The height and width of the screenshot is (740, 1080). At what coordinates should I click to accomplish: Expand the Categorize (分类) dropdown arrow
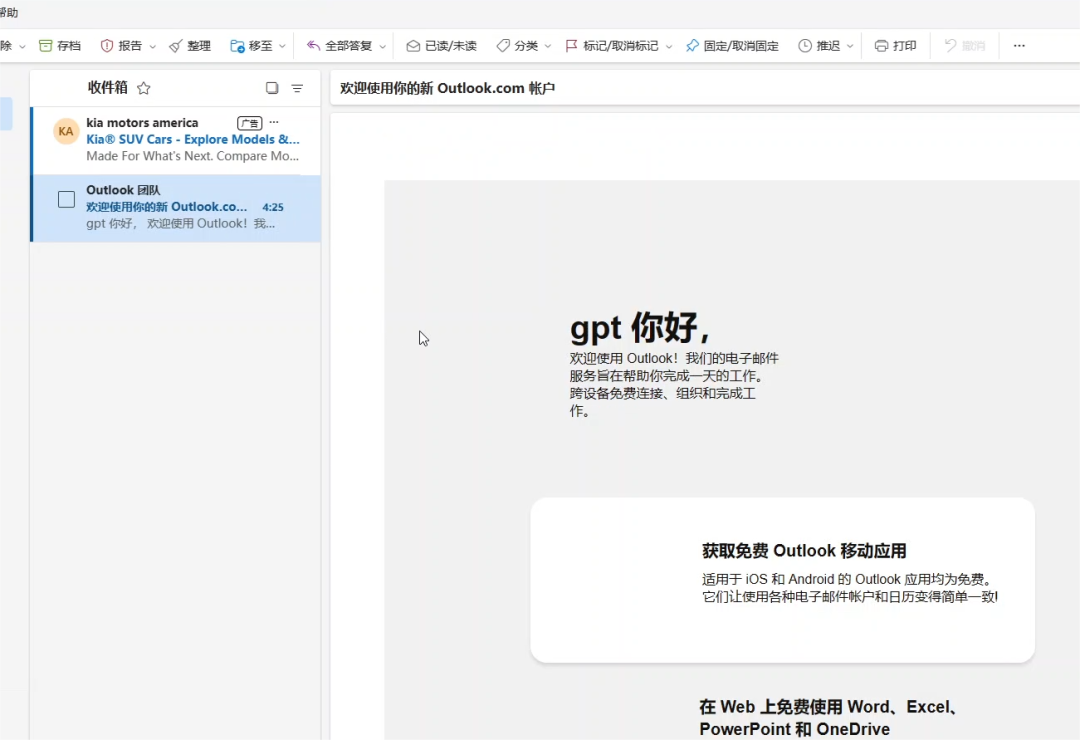pyautogui.click(x=548, y=47)
